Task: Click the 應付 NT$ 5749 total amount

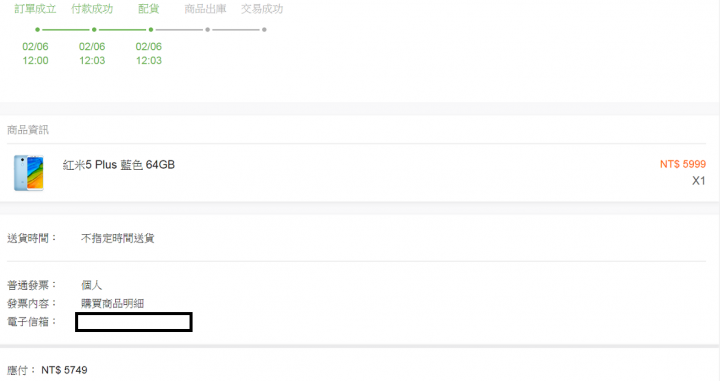Action: 47,370
